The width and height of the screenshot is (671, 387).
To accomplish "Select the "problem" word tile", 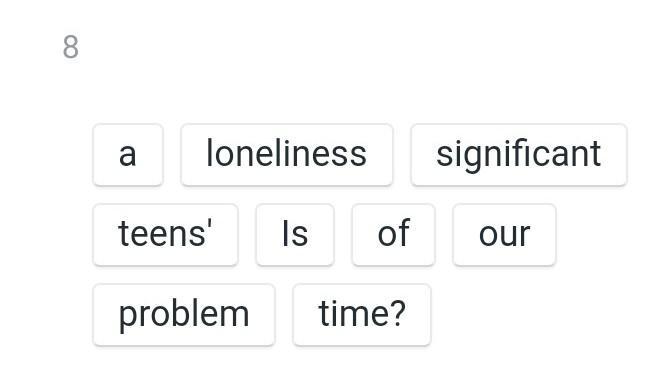I will point(184,315).
